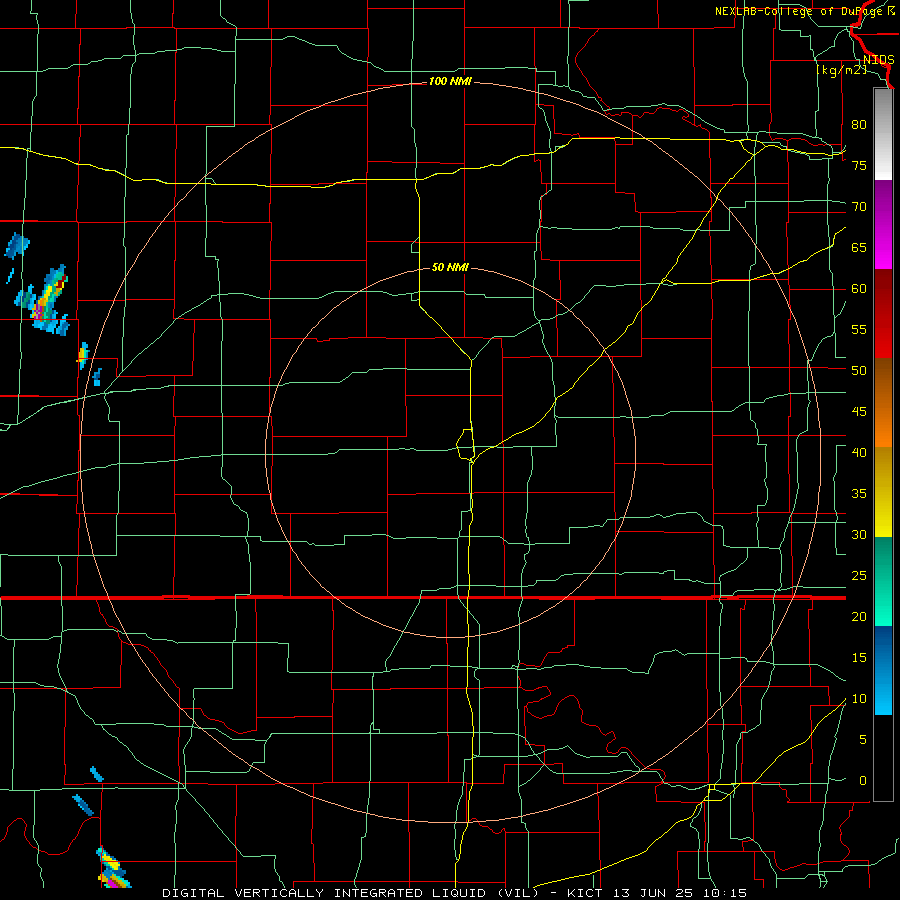The height and width of the screenshot is (900, 900).
Task: Click the legend value 80
Action: [x=859, y=125]
